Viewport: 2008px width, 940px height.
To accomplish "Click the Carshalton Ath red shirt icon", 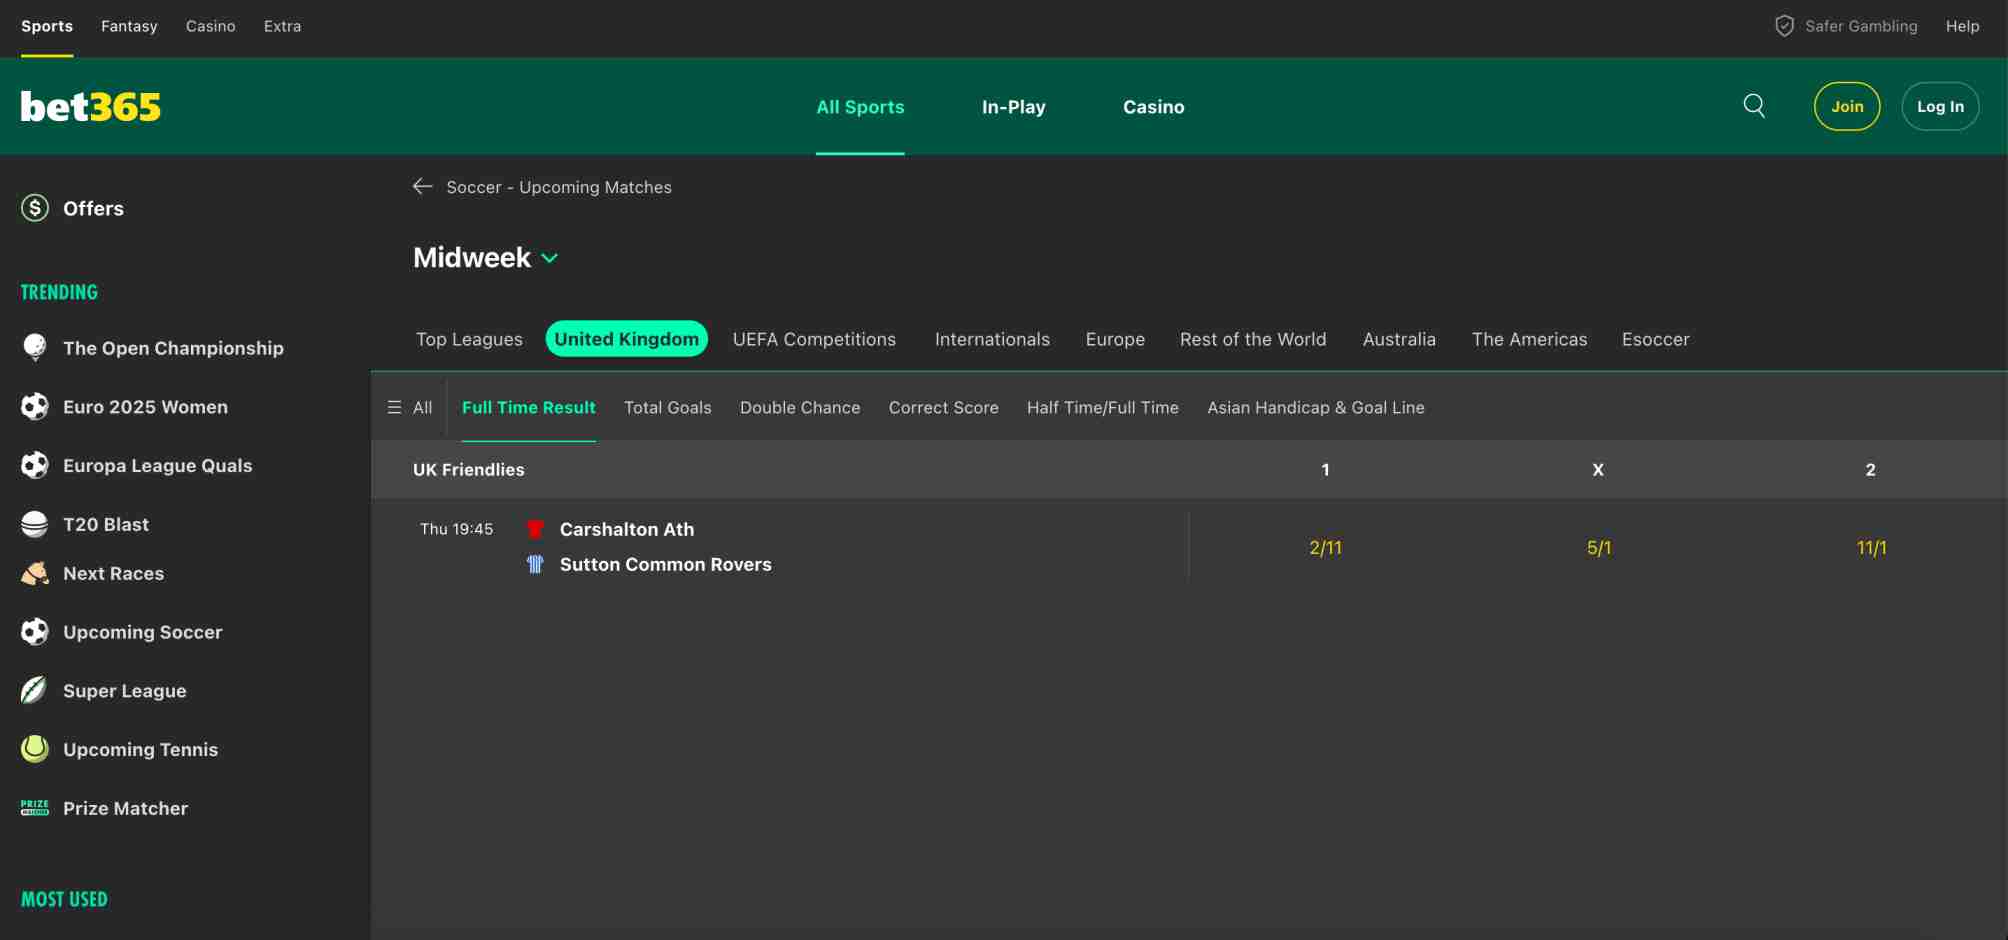I will pyautogui.click(x=535, y=529).
